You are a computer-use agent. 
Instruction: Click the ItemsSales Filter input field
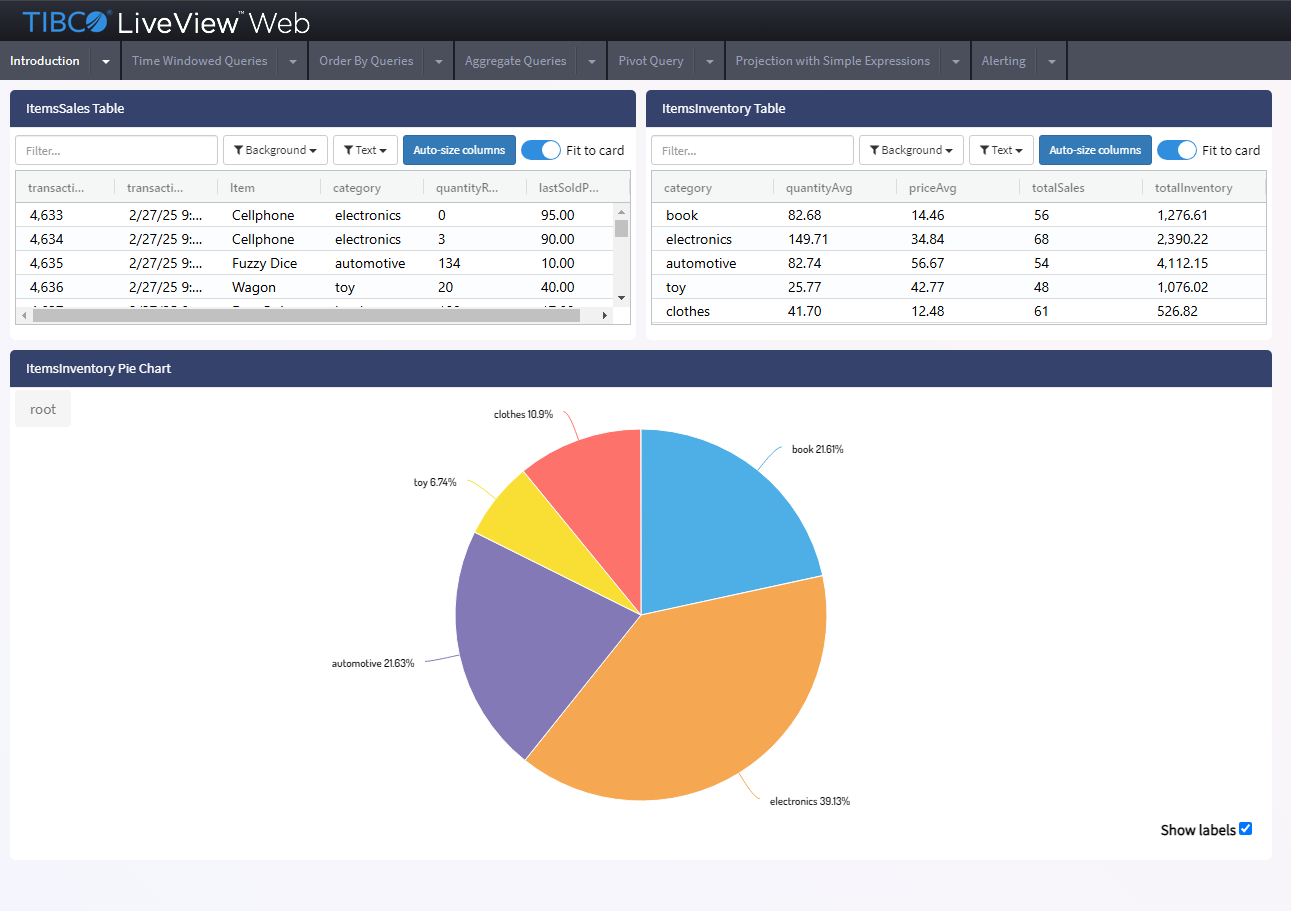tap(116, 150)
